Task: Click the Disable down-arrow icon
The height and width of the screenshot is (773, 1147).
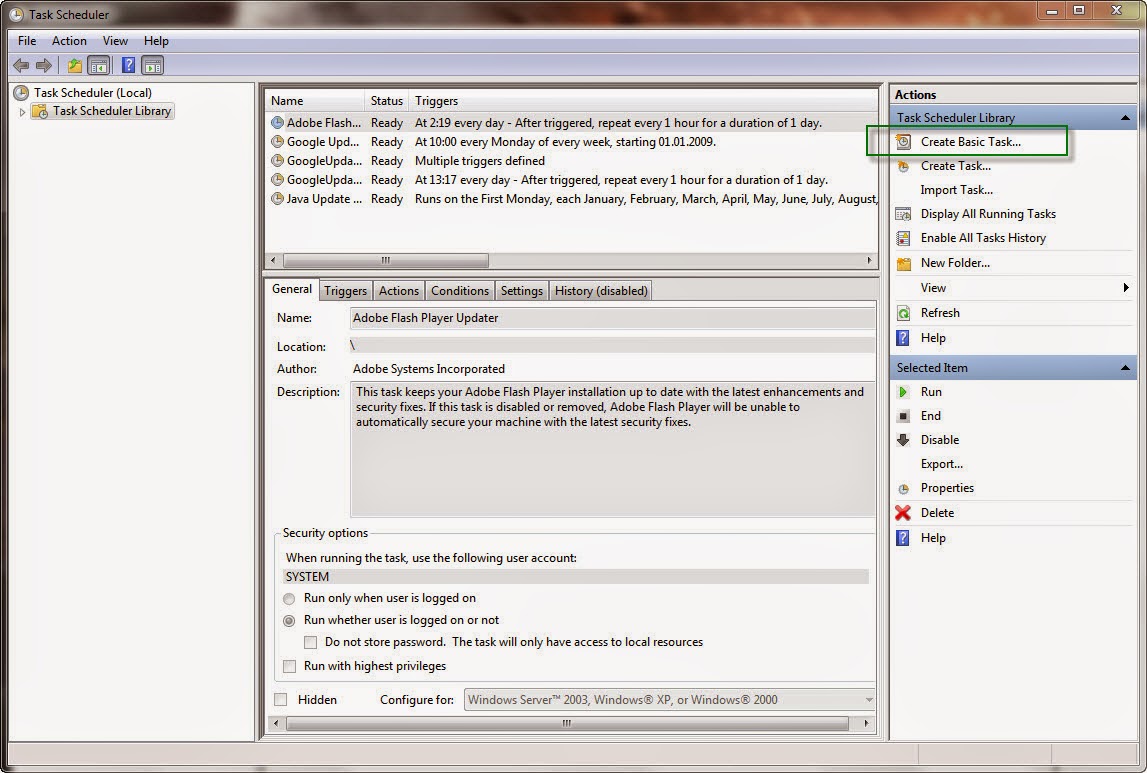Action: coord(903,440)
